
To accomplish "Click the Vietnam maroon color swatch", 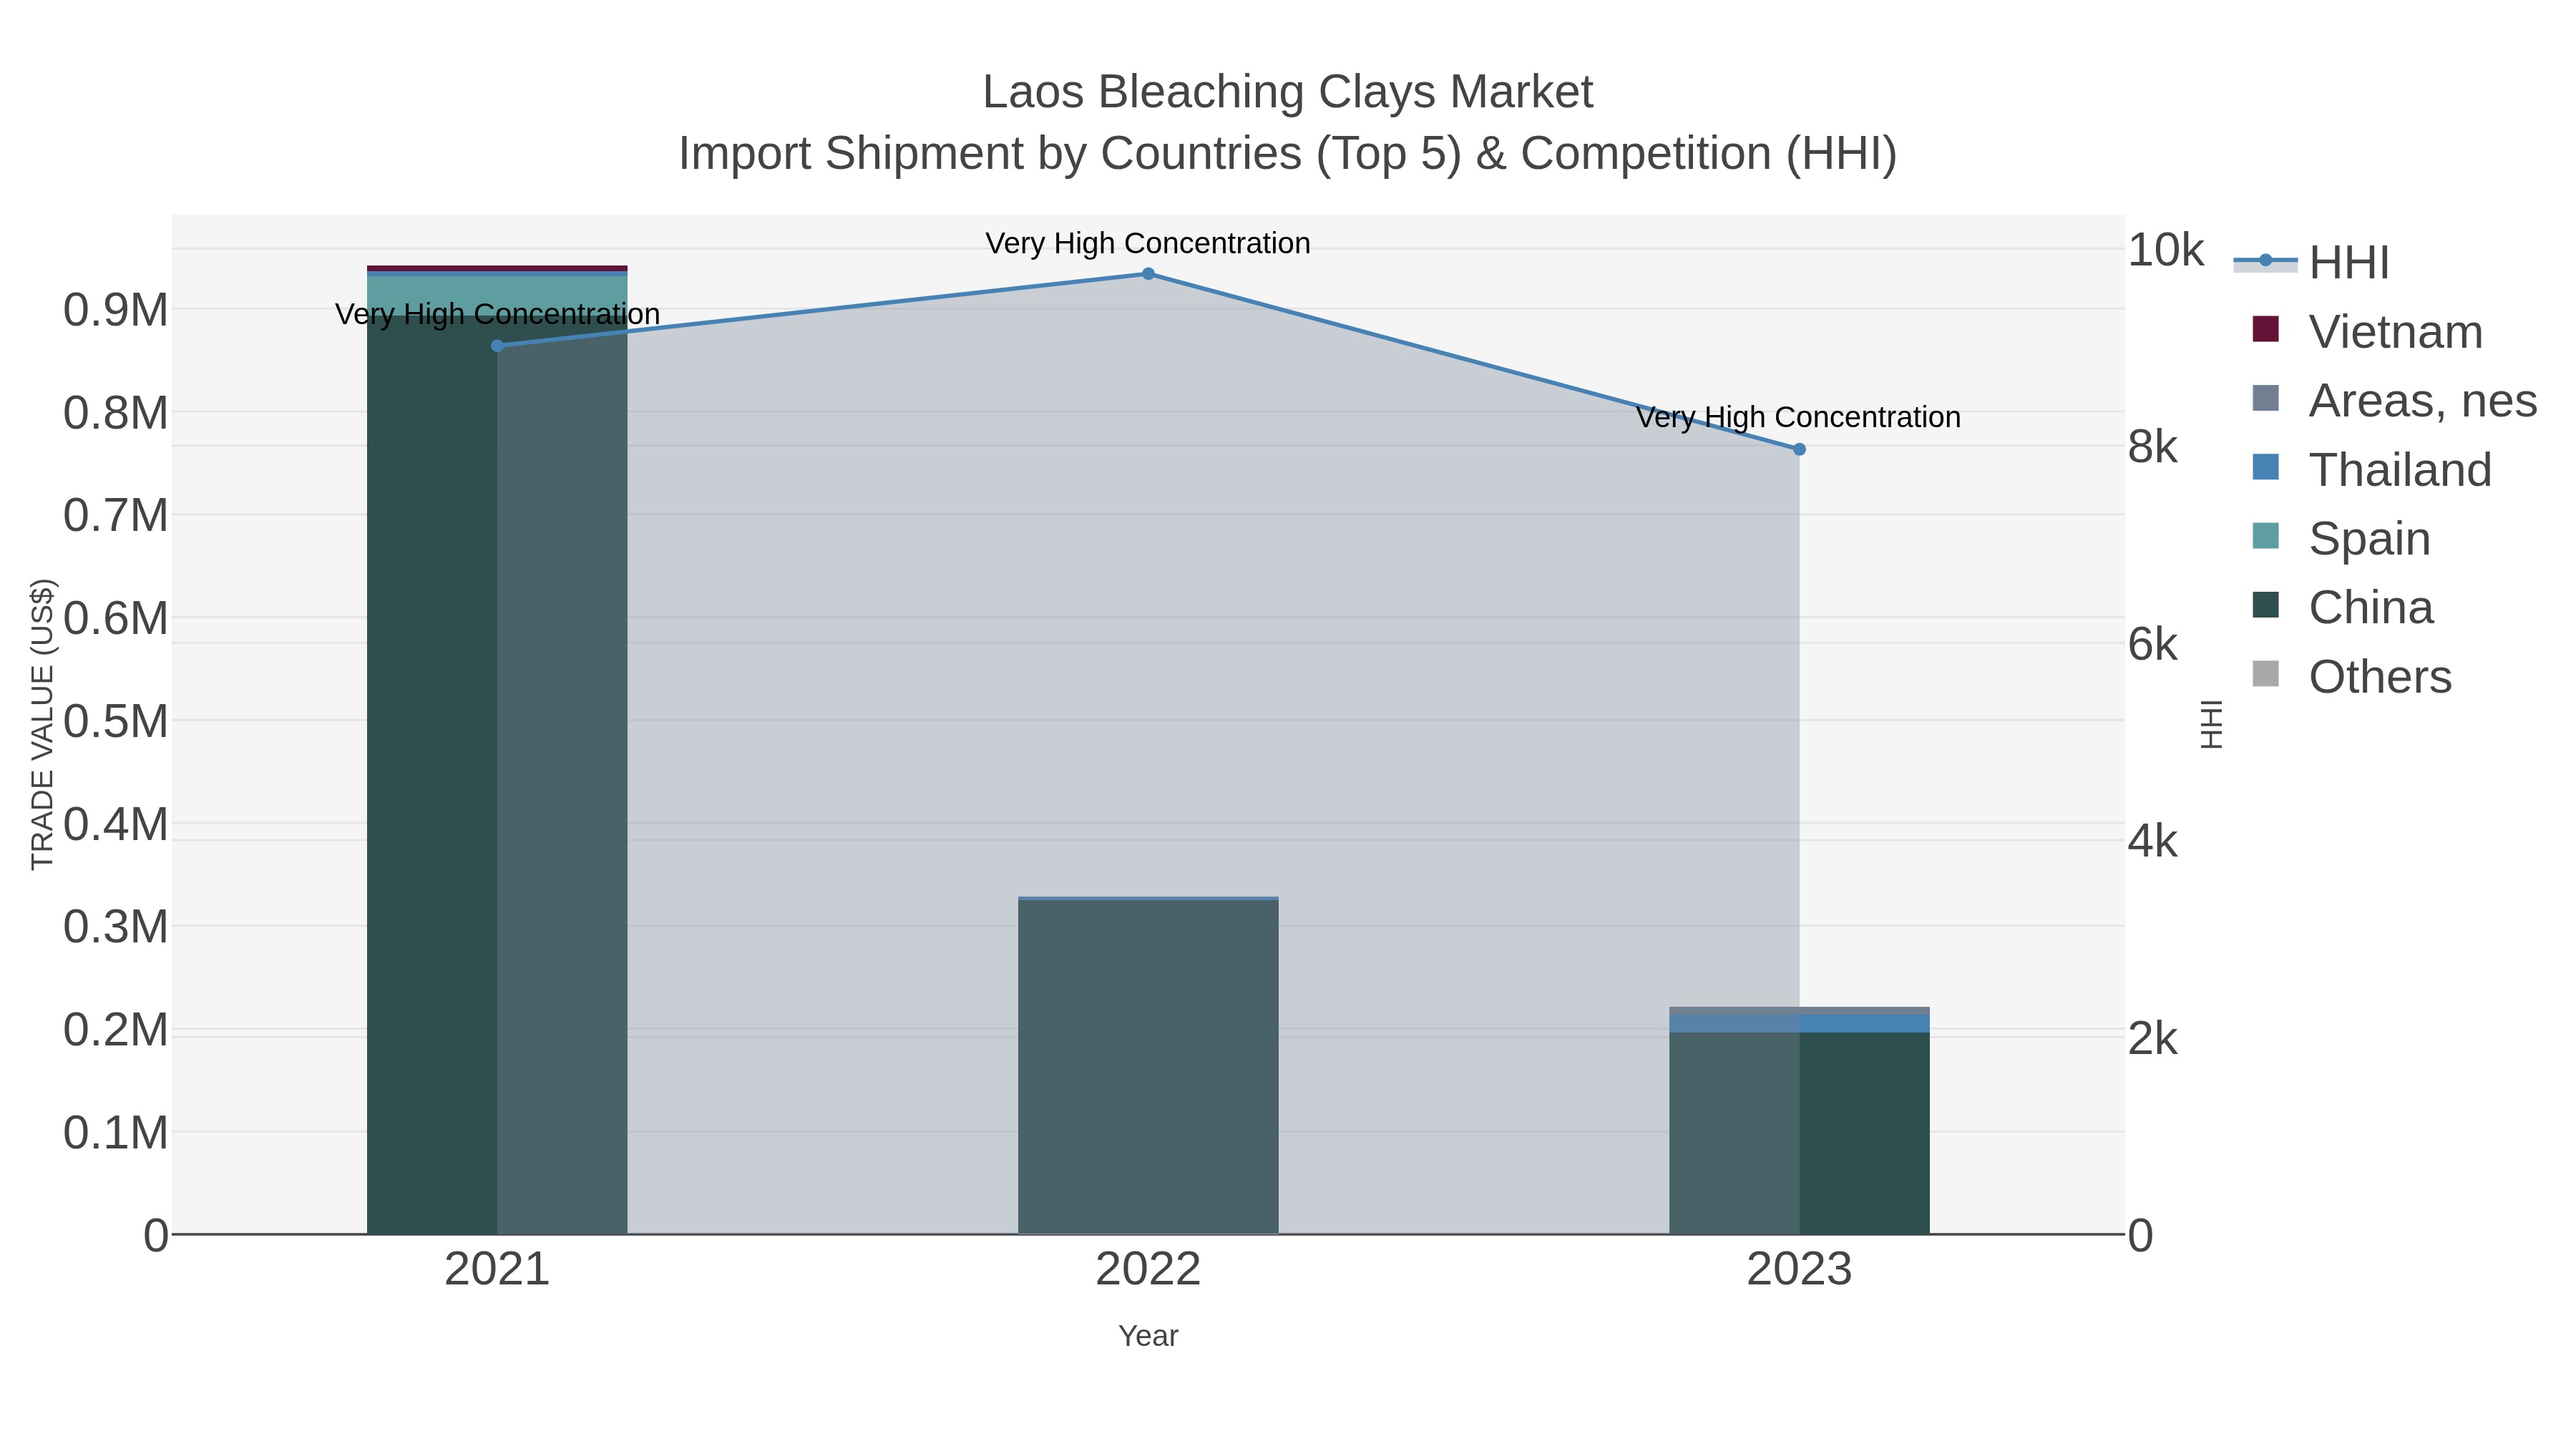I will click(x=2265, y=329).
